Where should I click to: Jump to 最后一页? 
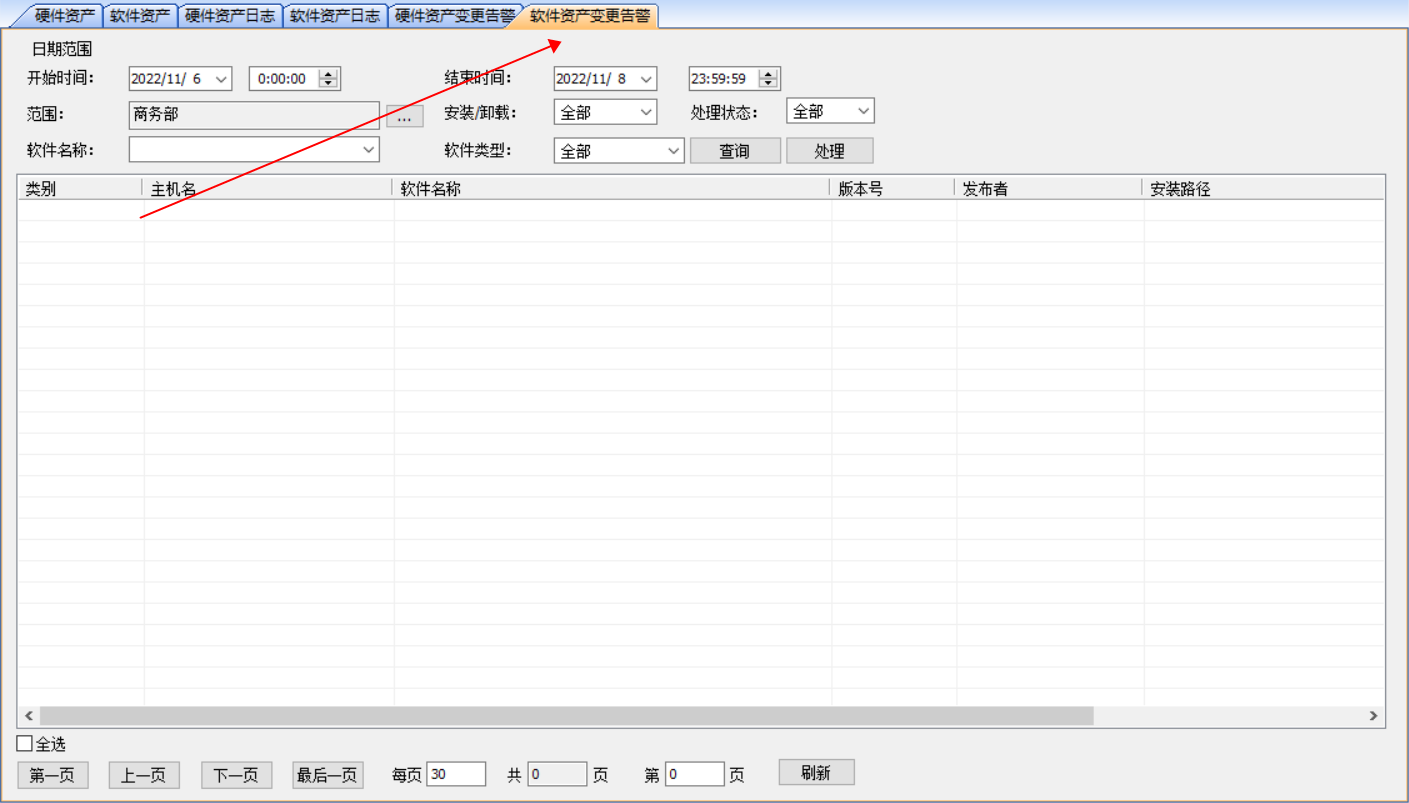tap(328, 775)
